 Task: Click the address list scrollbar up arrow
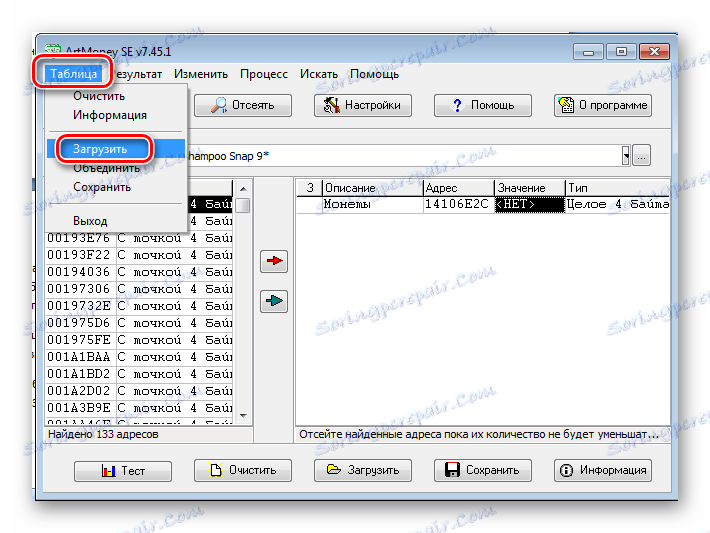point(243,188)
